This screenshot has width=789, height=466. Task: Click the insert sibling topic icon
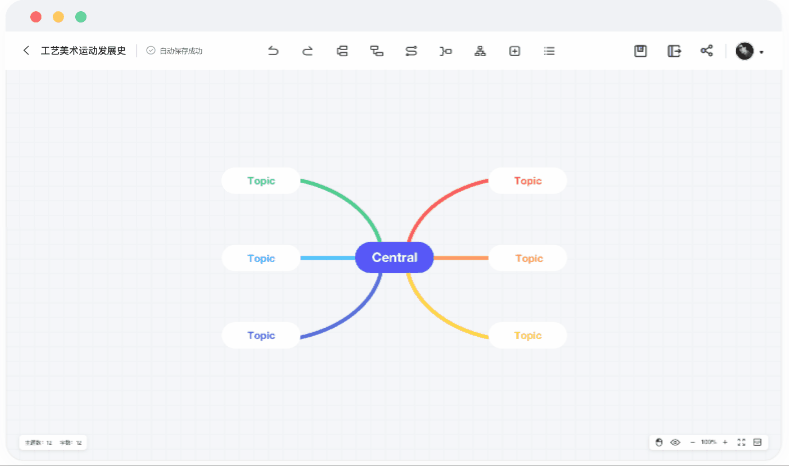click(x=342, y=51)
